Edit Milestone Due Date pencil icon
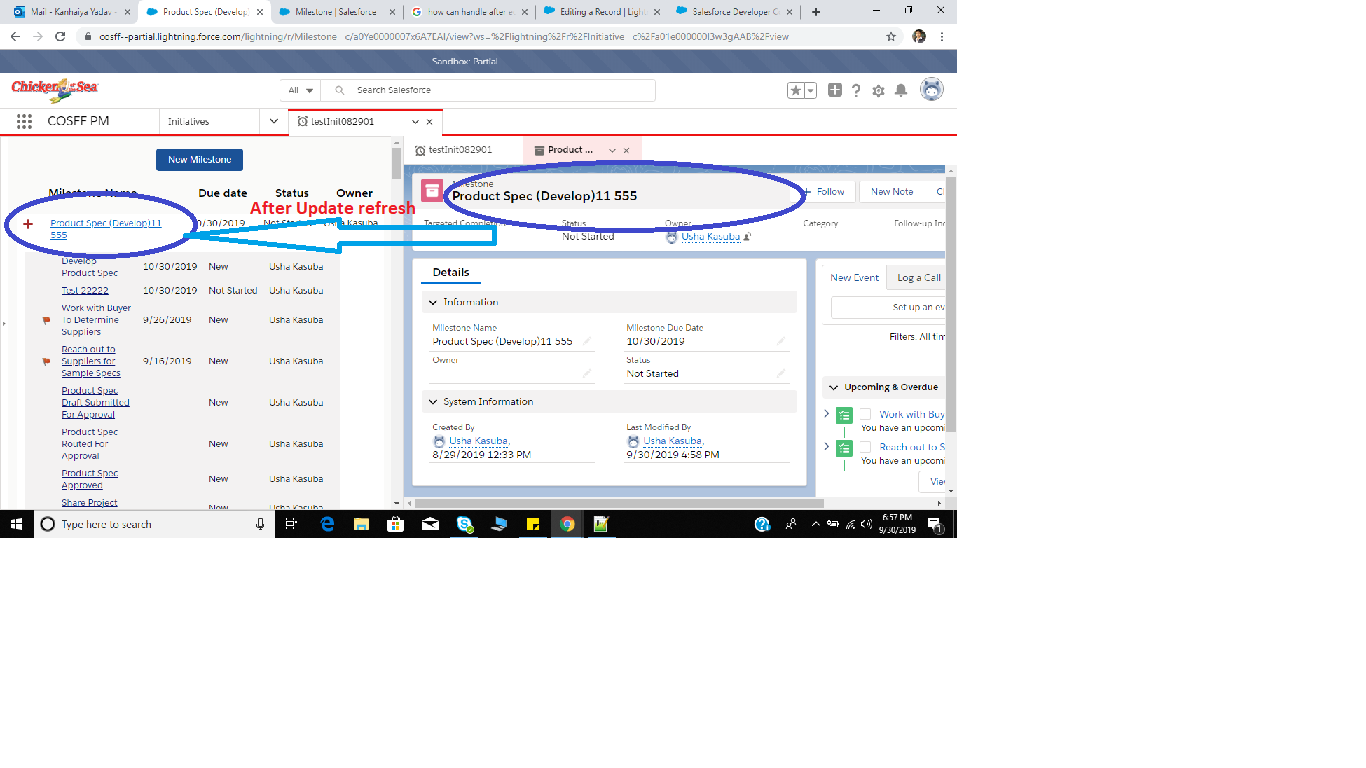The width and height of the screenshot is (1366, 768). [x=782, y=341]
